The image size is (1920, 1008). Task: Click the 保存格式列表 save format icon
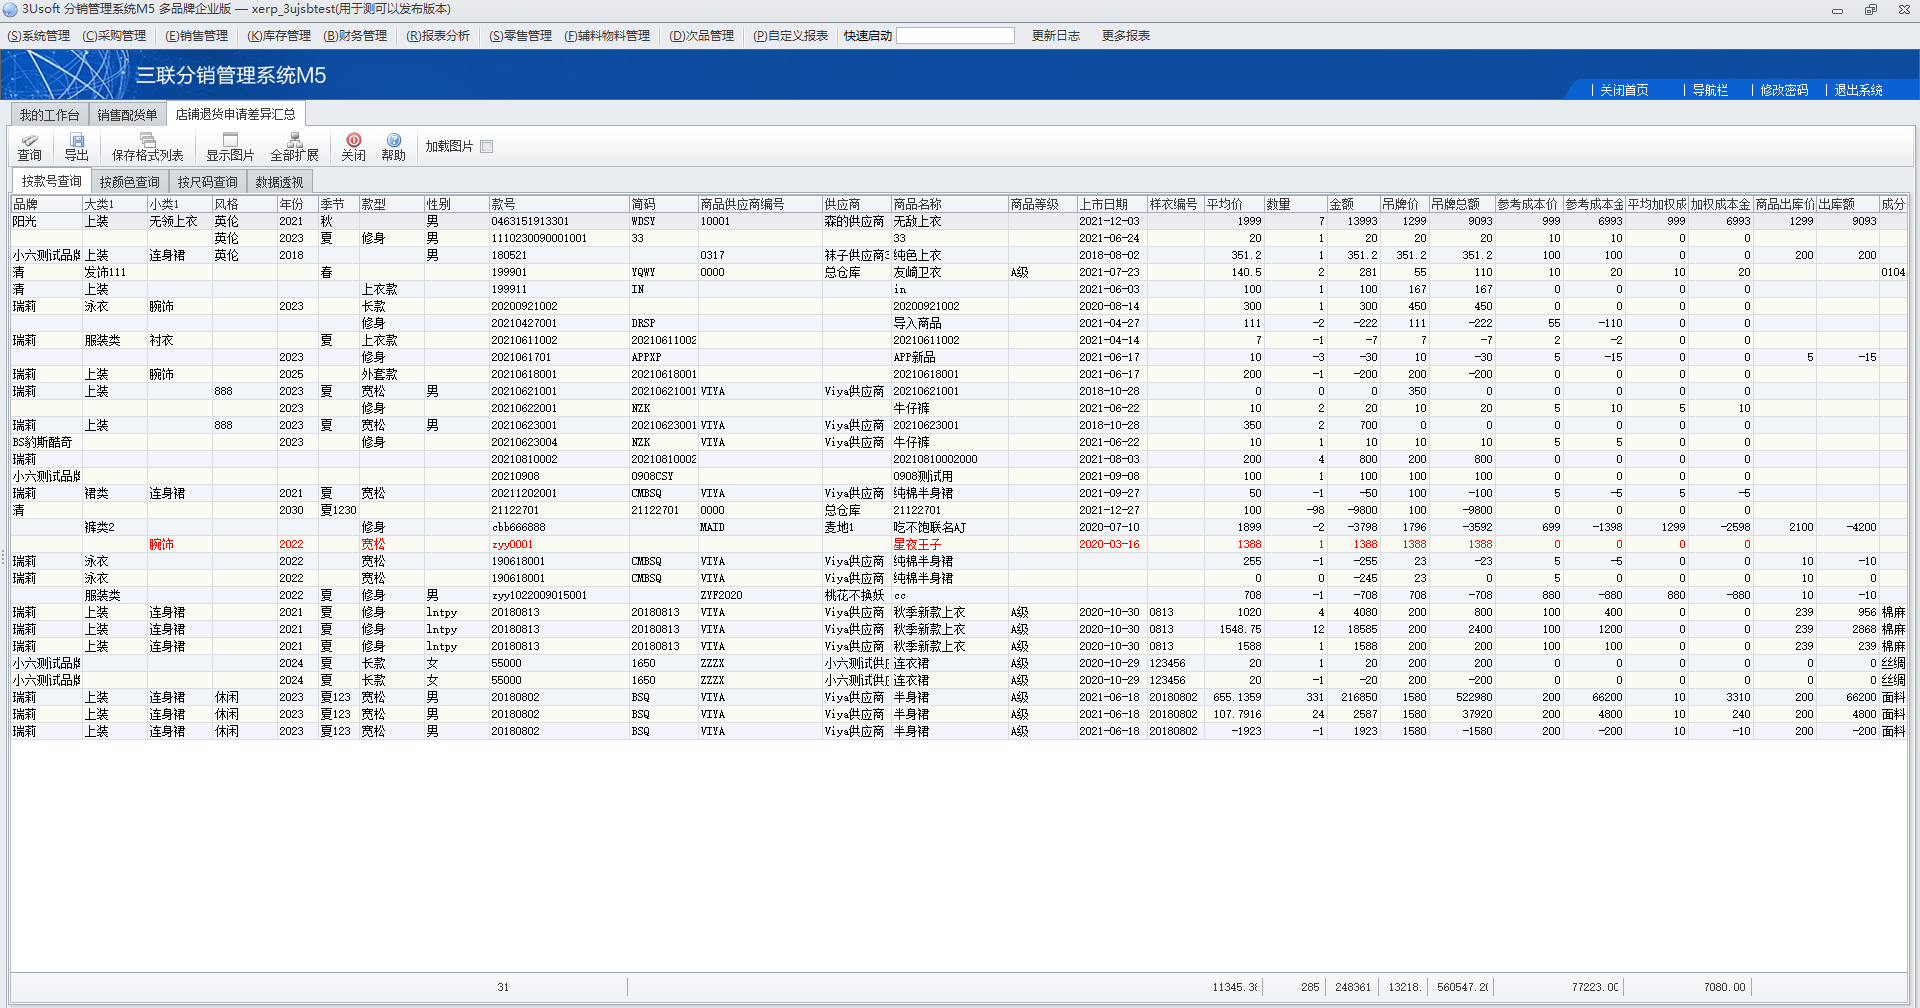point(147,147)
